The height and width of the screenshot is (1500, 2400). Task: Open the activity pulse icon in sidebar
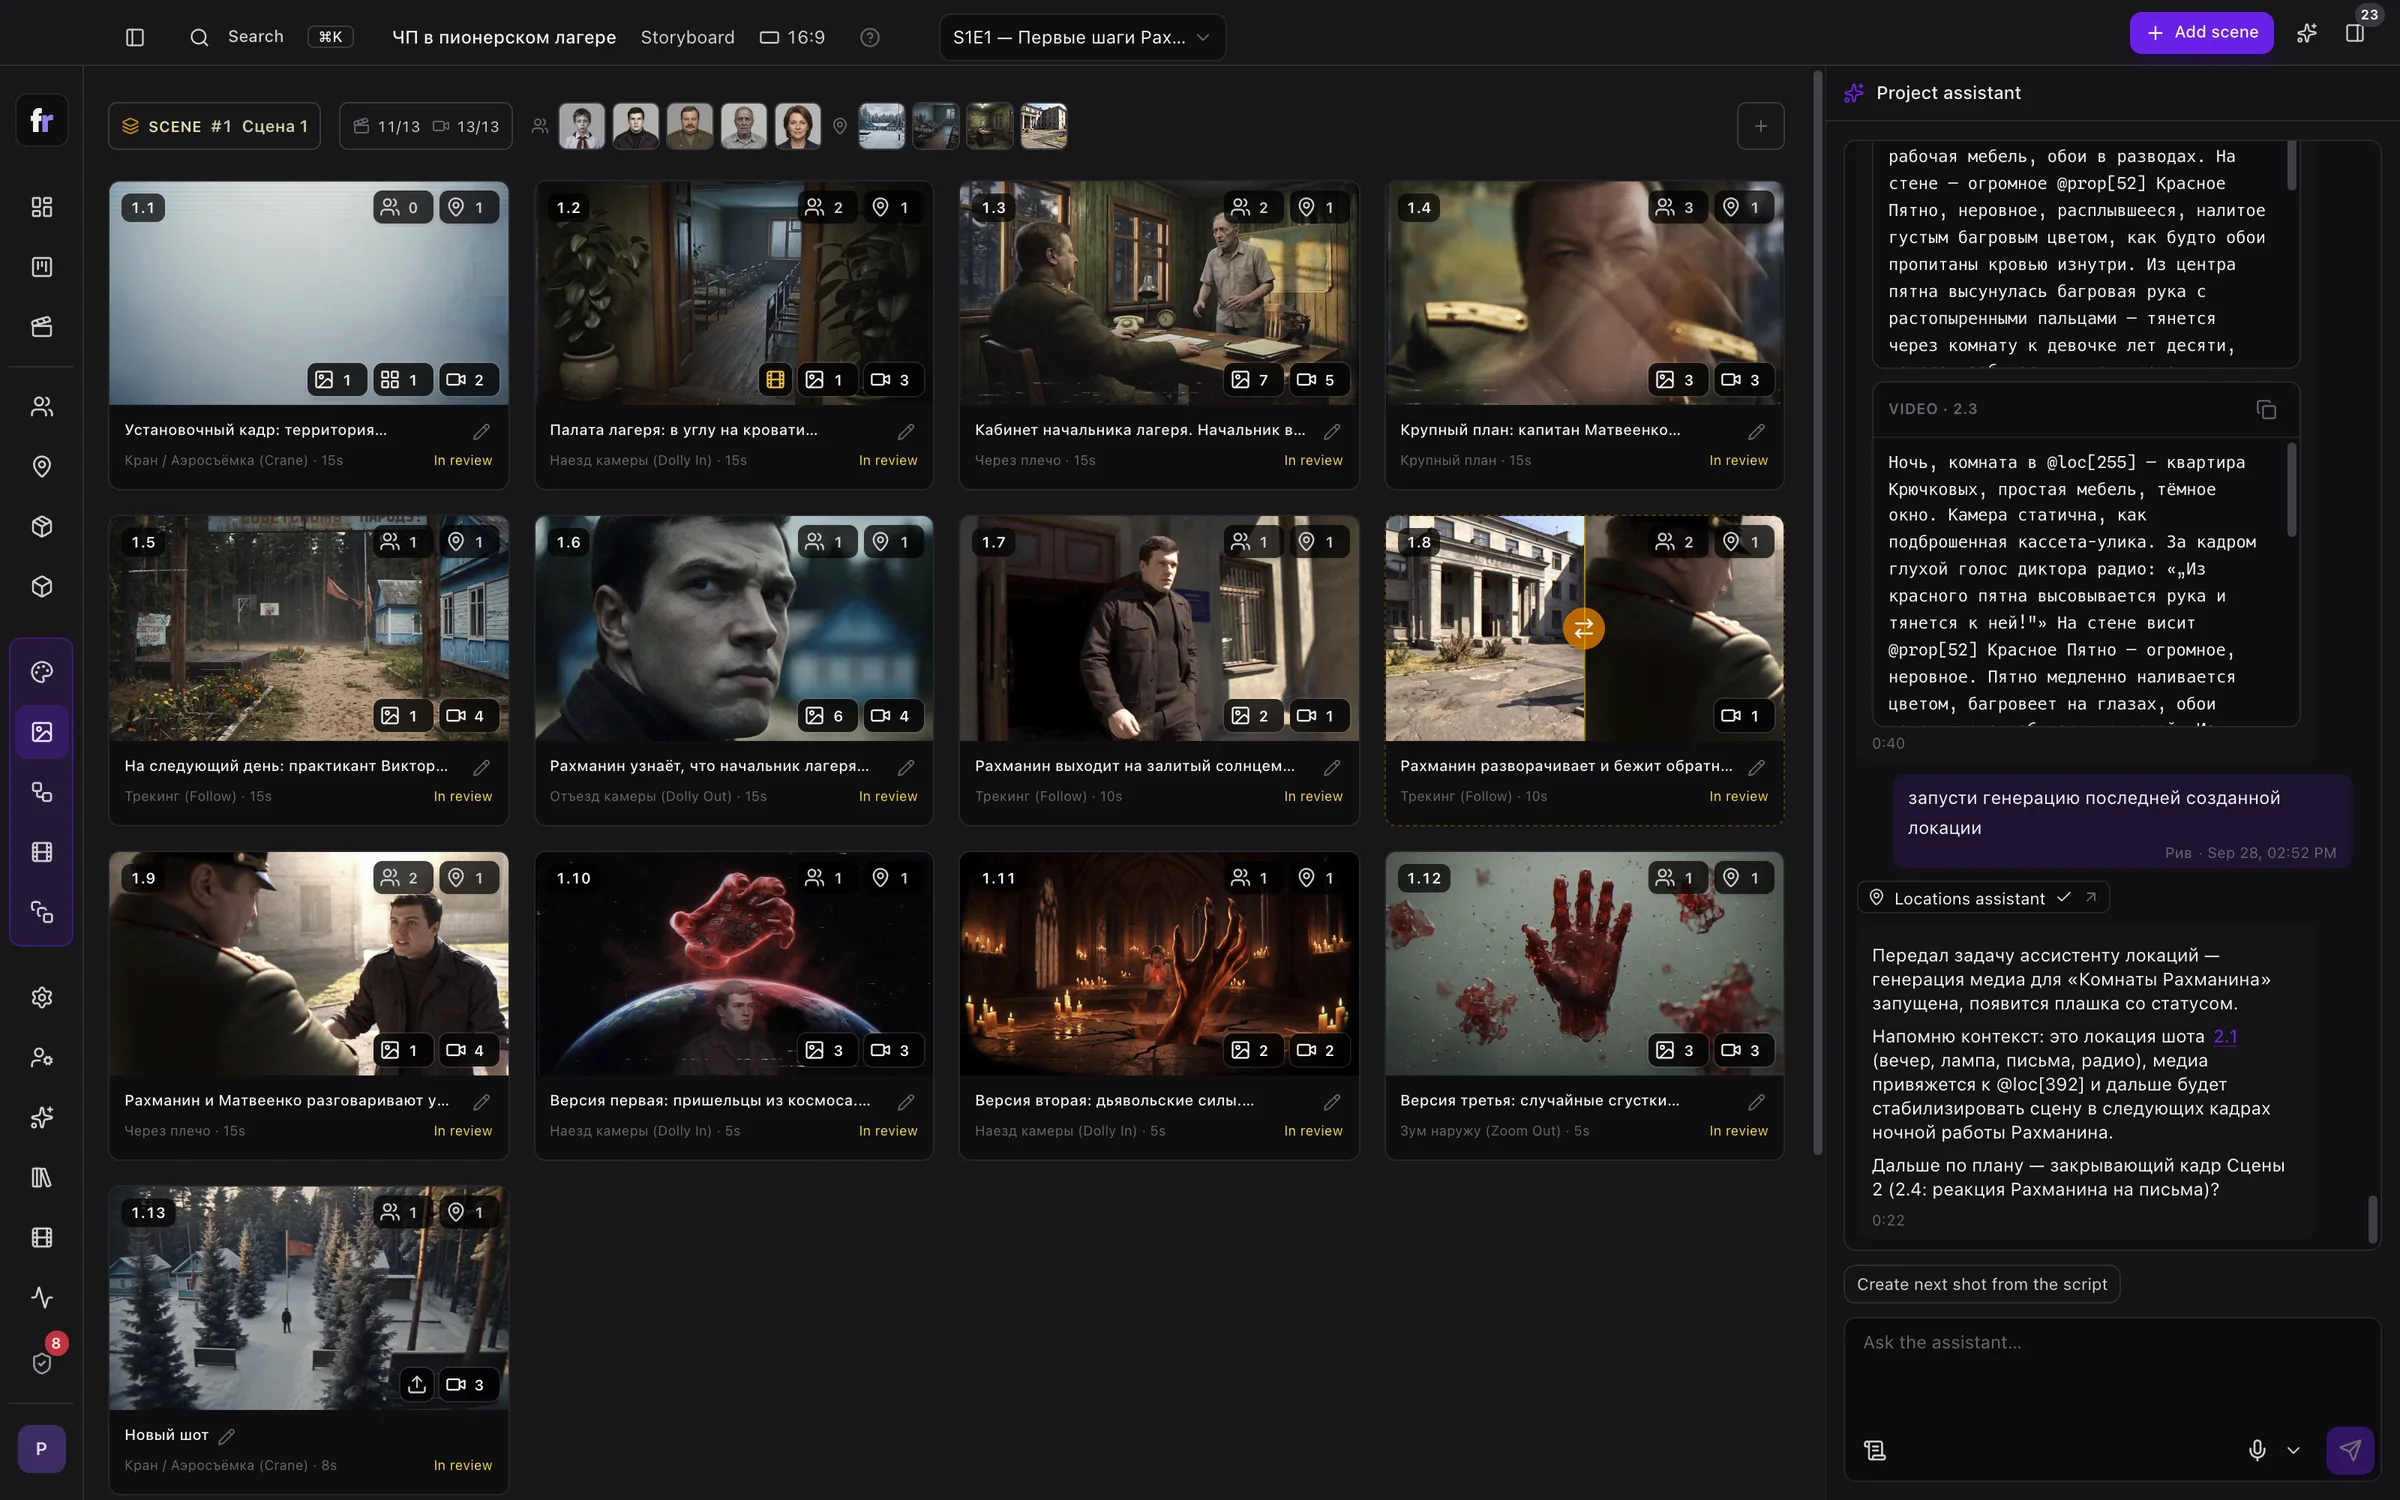click(42, 1297)
